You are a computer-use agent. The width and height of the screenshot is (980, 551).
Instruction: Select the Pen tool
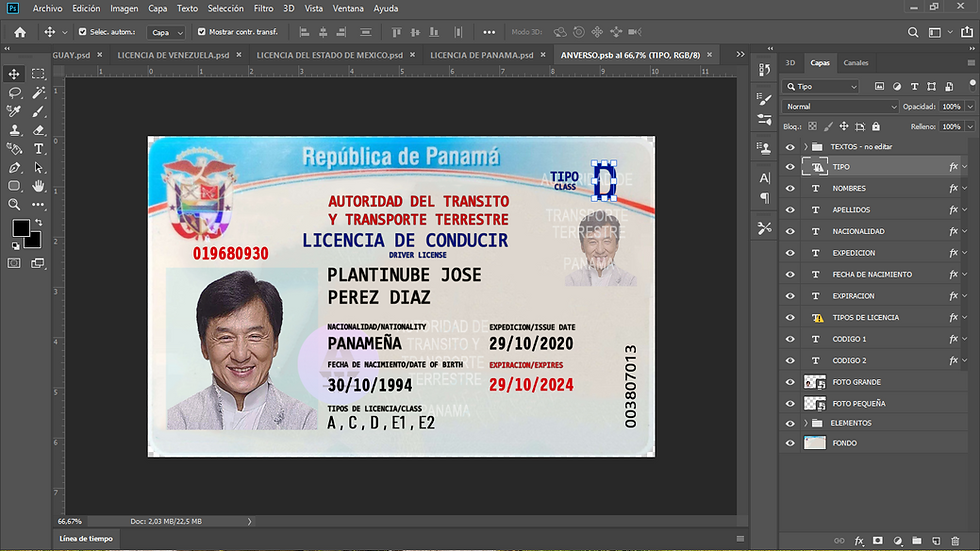(x=14, y=167)
